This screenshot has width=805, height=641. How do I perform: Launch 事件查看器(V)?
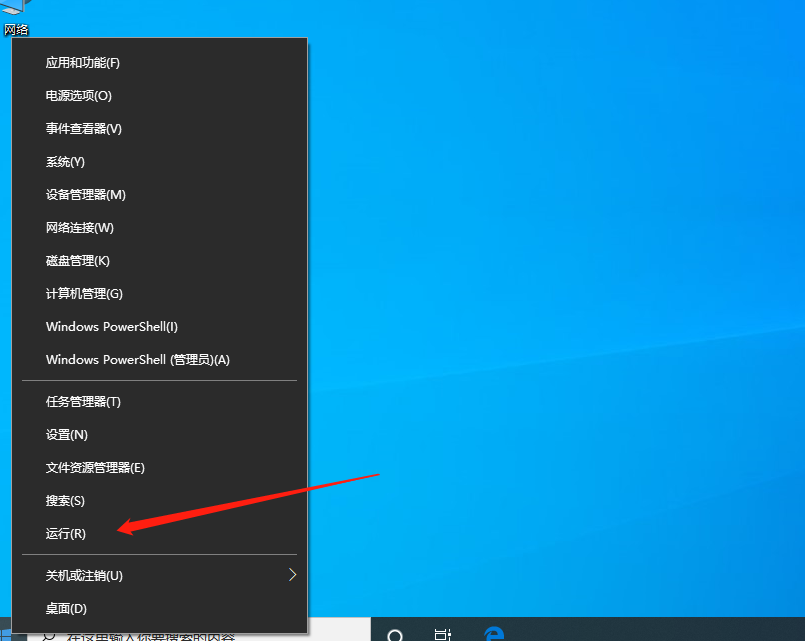[x=84, y=129]
